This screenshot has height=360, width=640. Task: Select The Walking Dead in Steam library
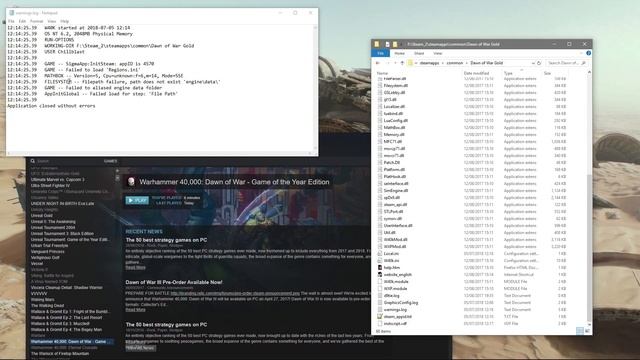point(48,306)
